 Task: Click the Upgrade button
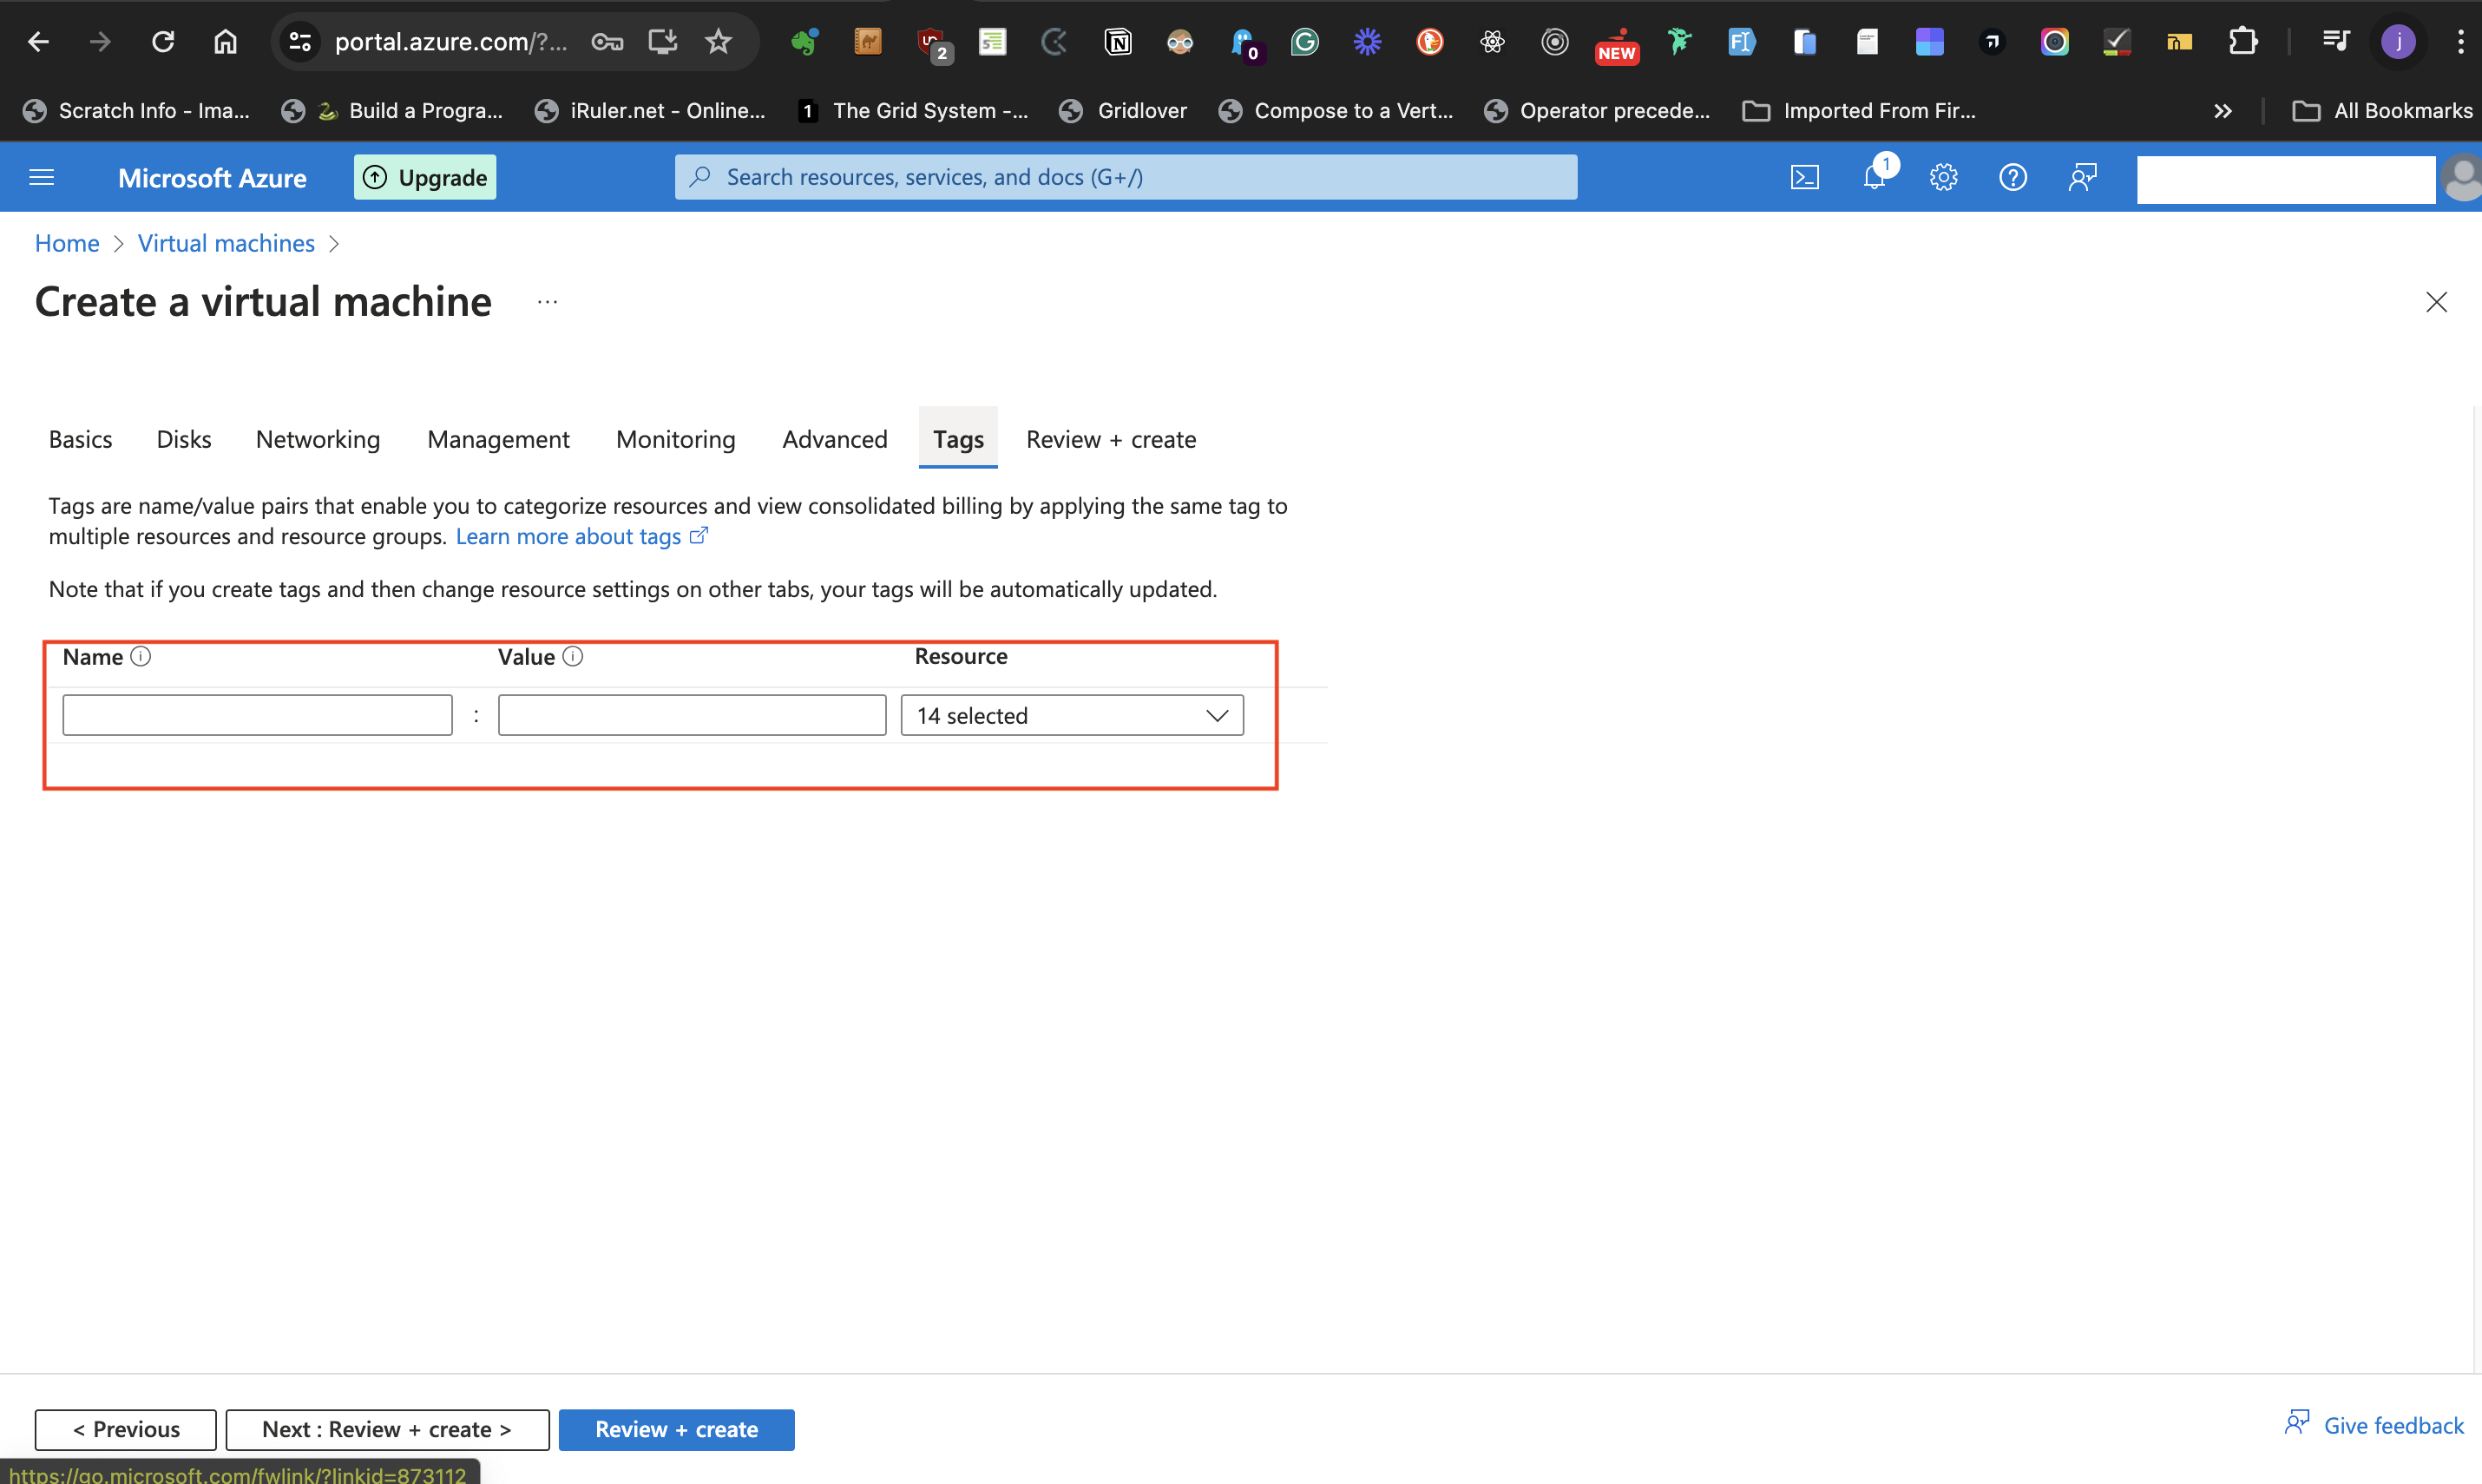point(425,178)
